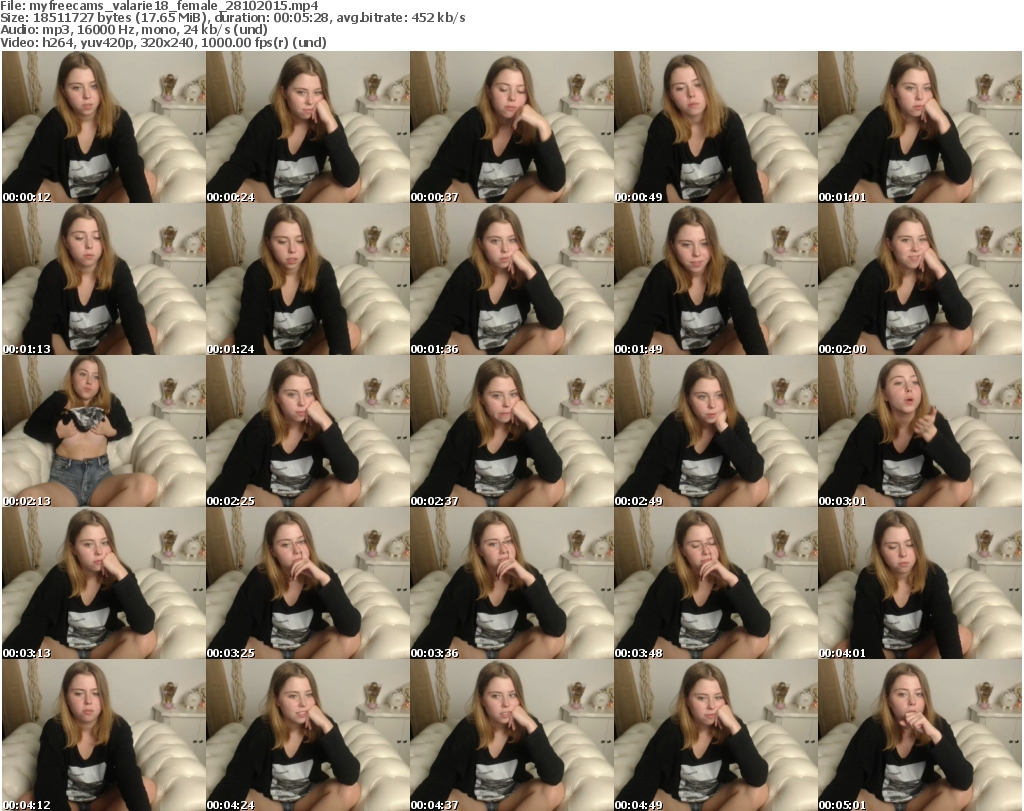Viewport: 1024px width, 811px height.
Task: Open the thumbnail stamped 00:00:12
Action: click(104, 127)
